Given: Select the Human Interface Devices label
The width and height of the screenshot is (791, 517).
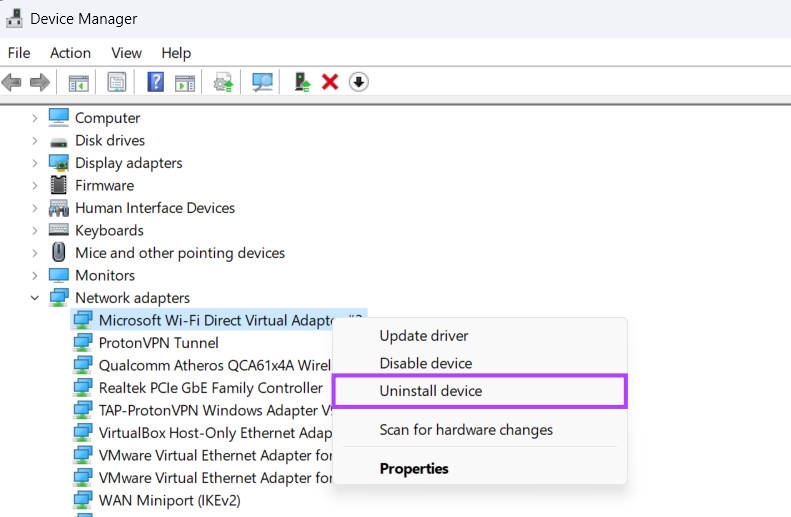Looking at the screenshot, I should click(155, 208).
